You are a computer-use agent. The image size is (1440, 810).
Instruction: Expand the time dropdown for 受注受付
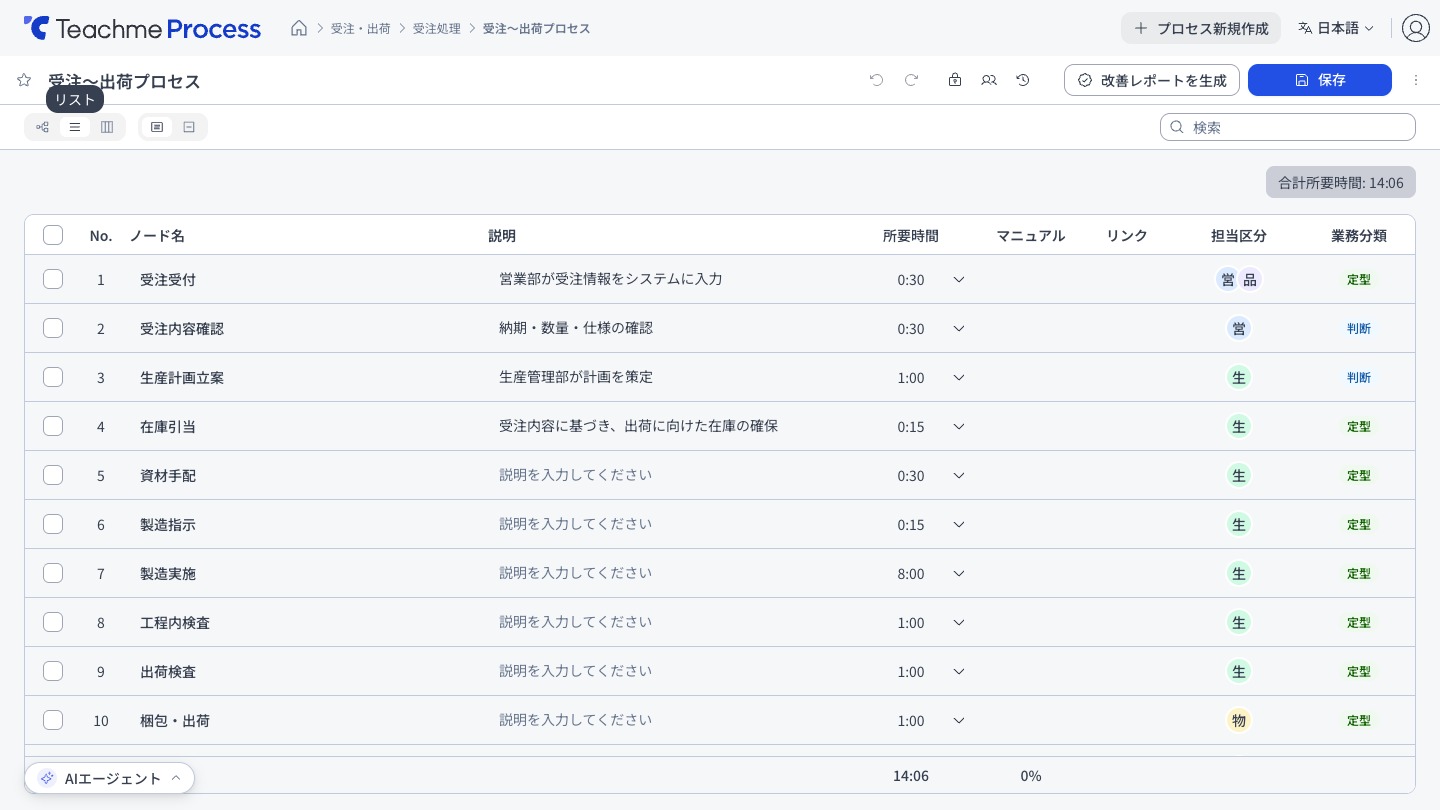(x=959, y=279)
